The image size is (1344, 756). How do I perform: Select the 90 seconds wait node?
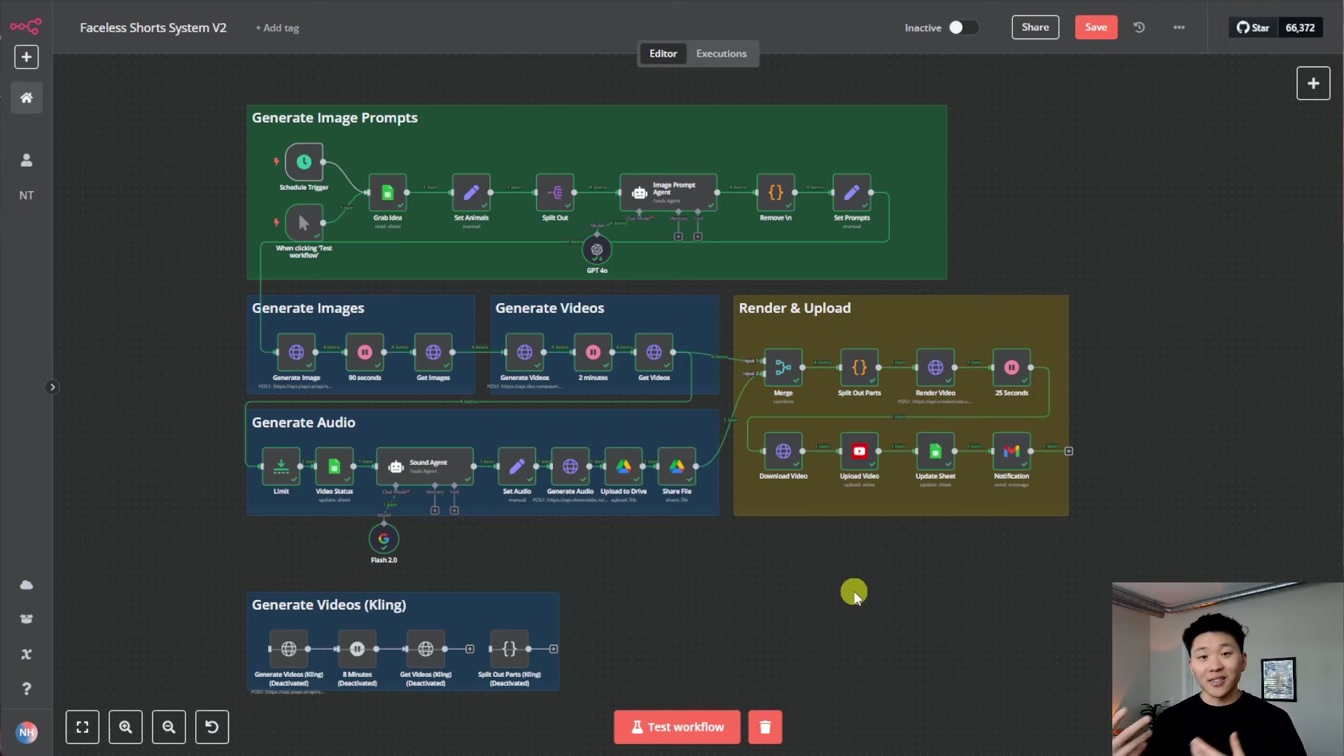365,352
